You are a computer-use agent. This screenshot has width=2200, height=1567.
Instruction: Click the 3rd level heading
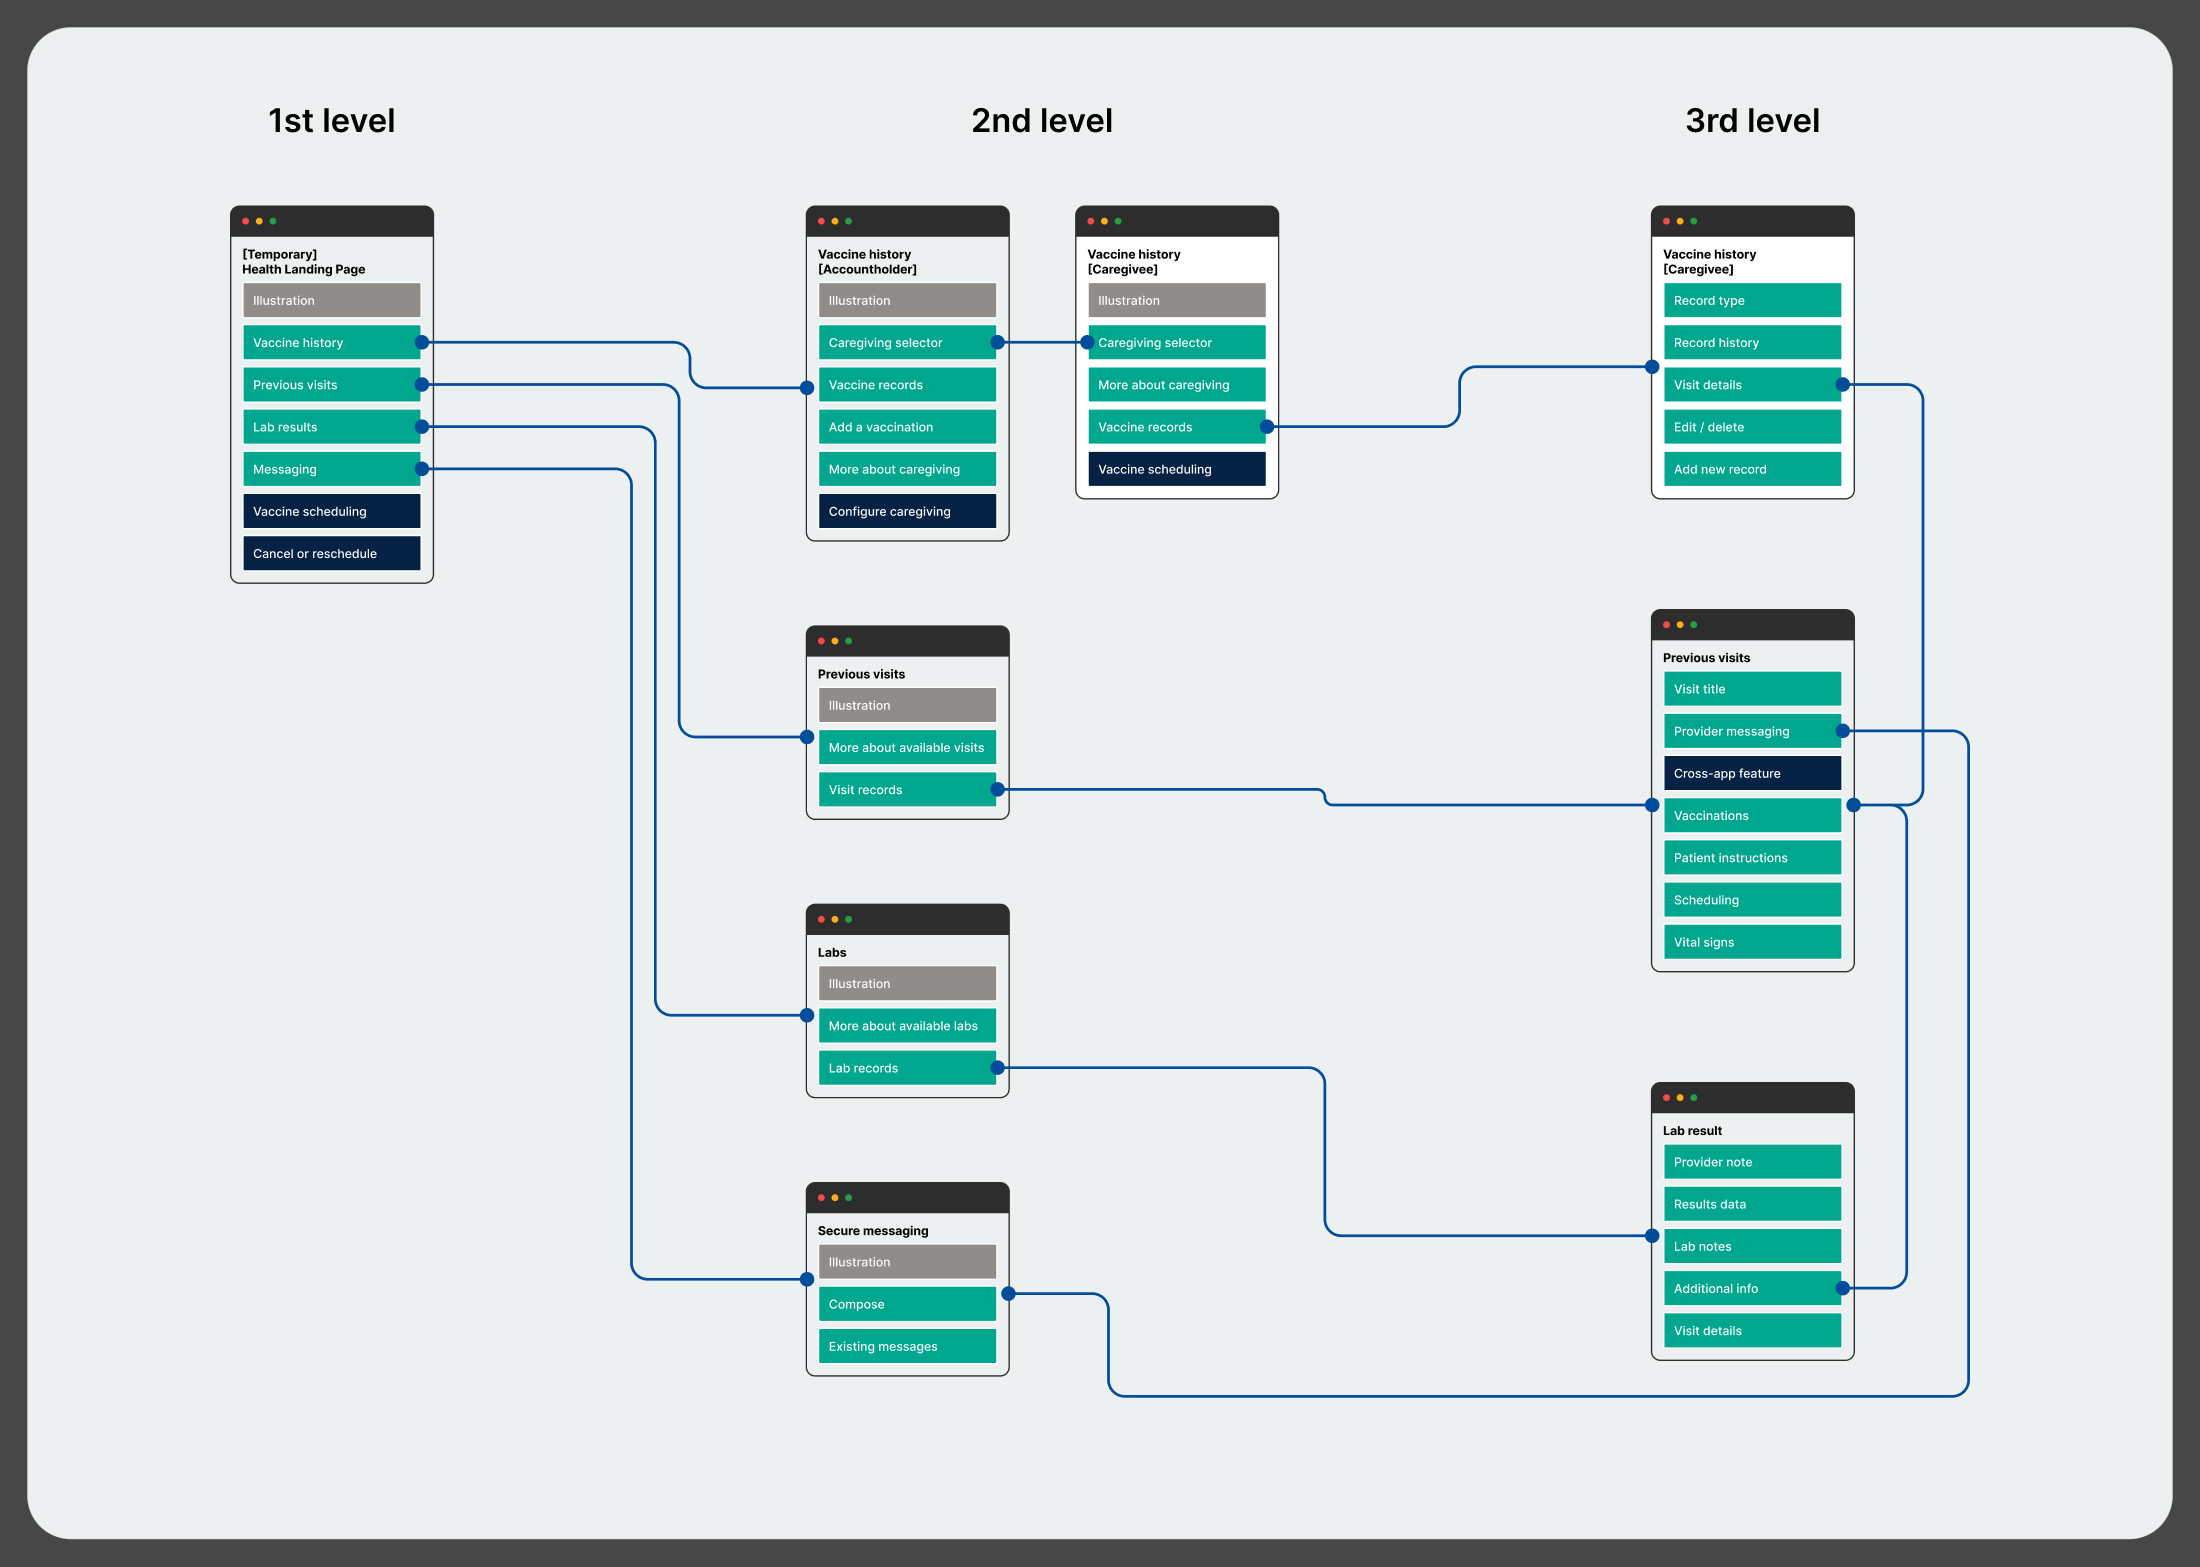1752,121
